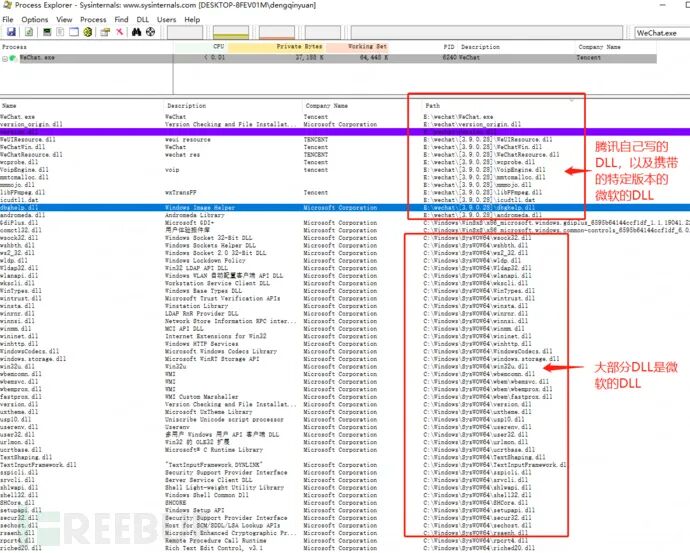Select the WeChatResource.dll row

[x=345, y=154]
